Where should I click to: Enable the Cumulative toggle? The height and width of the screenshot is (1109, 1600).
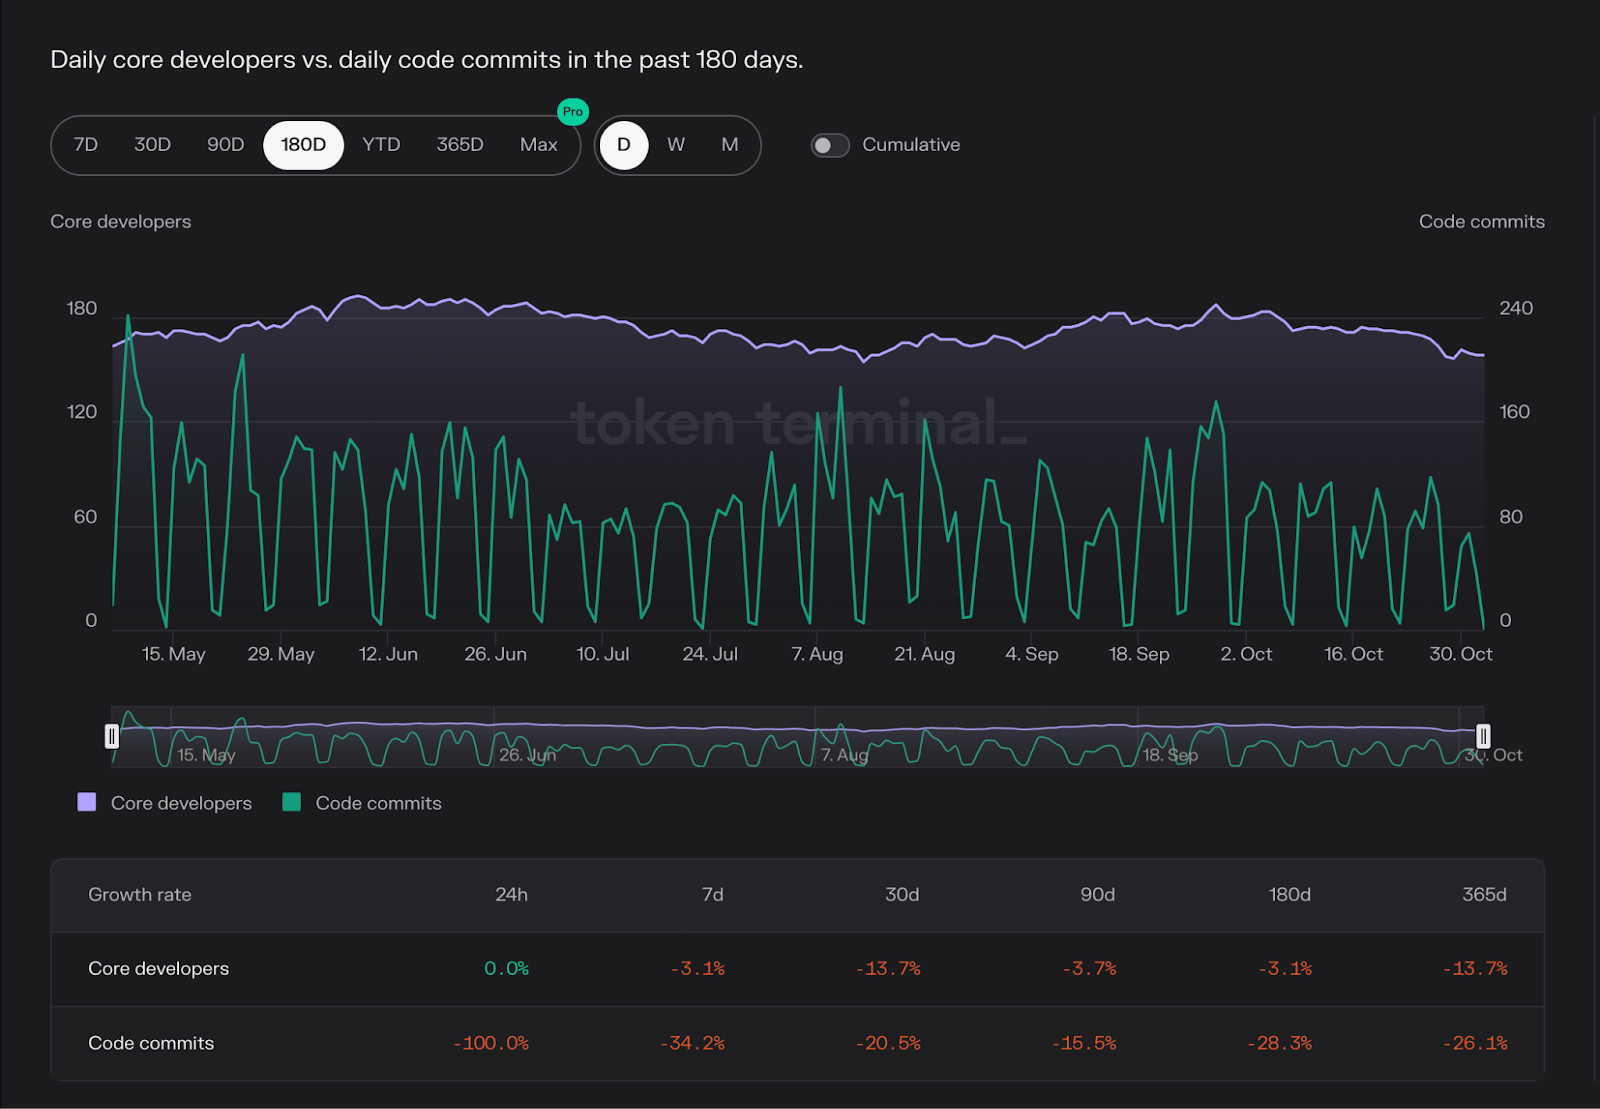pyautogui.click(x=829, y=145)
